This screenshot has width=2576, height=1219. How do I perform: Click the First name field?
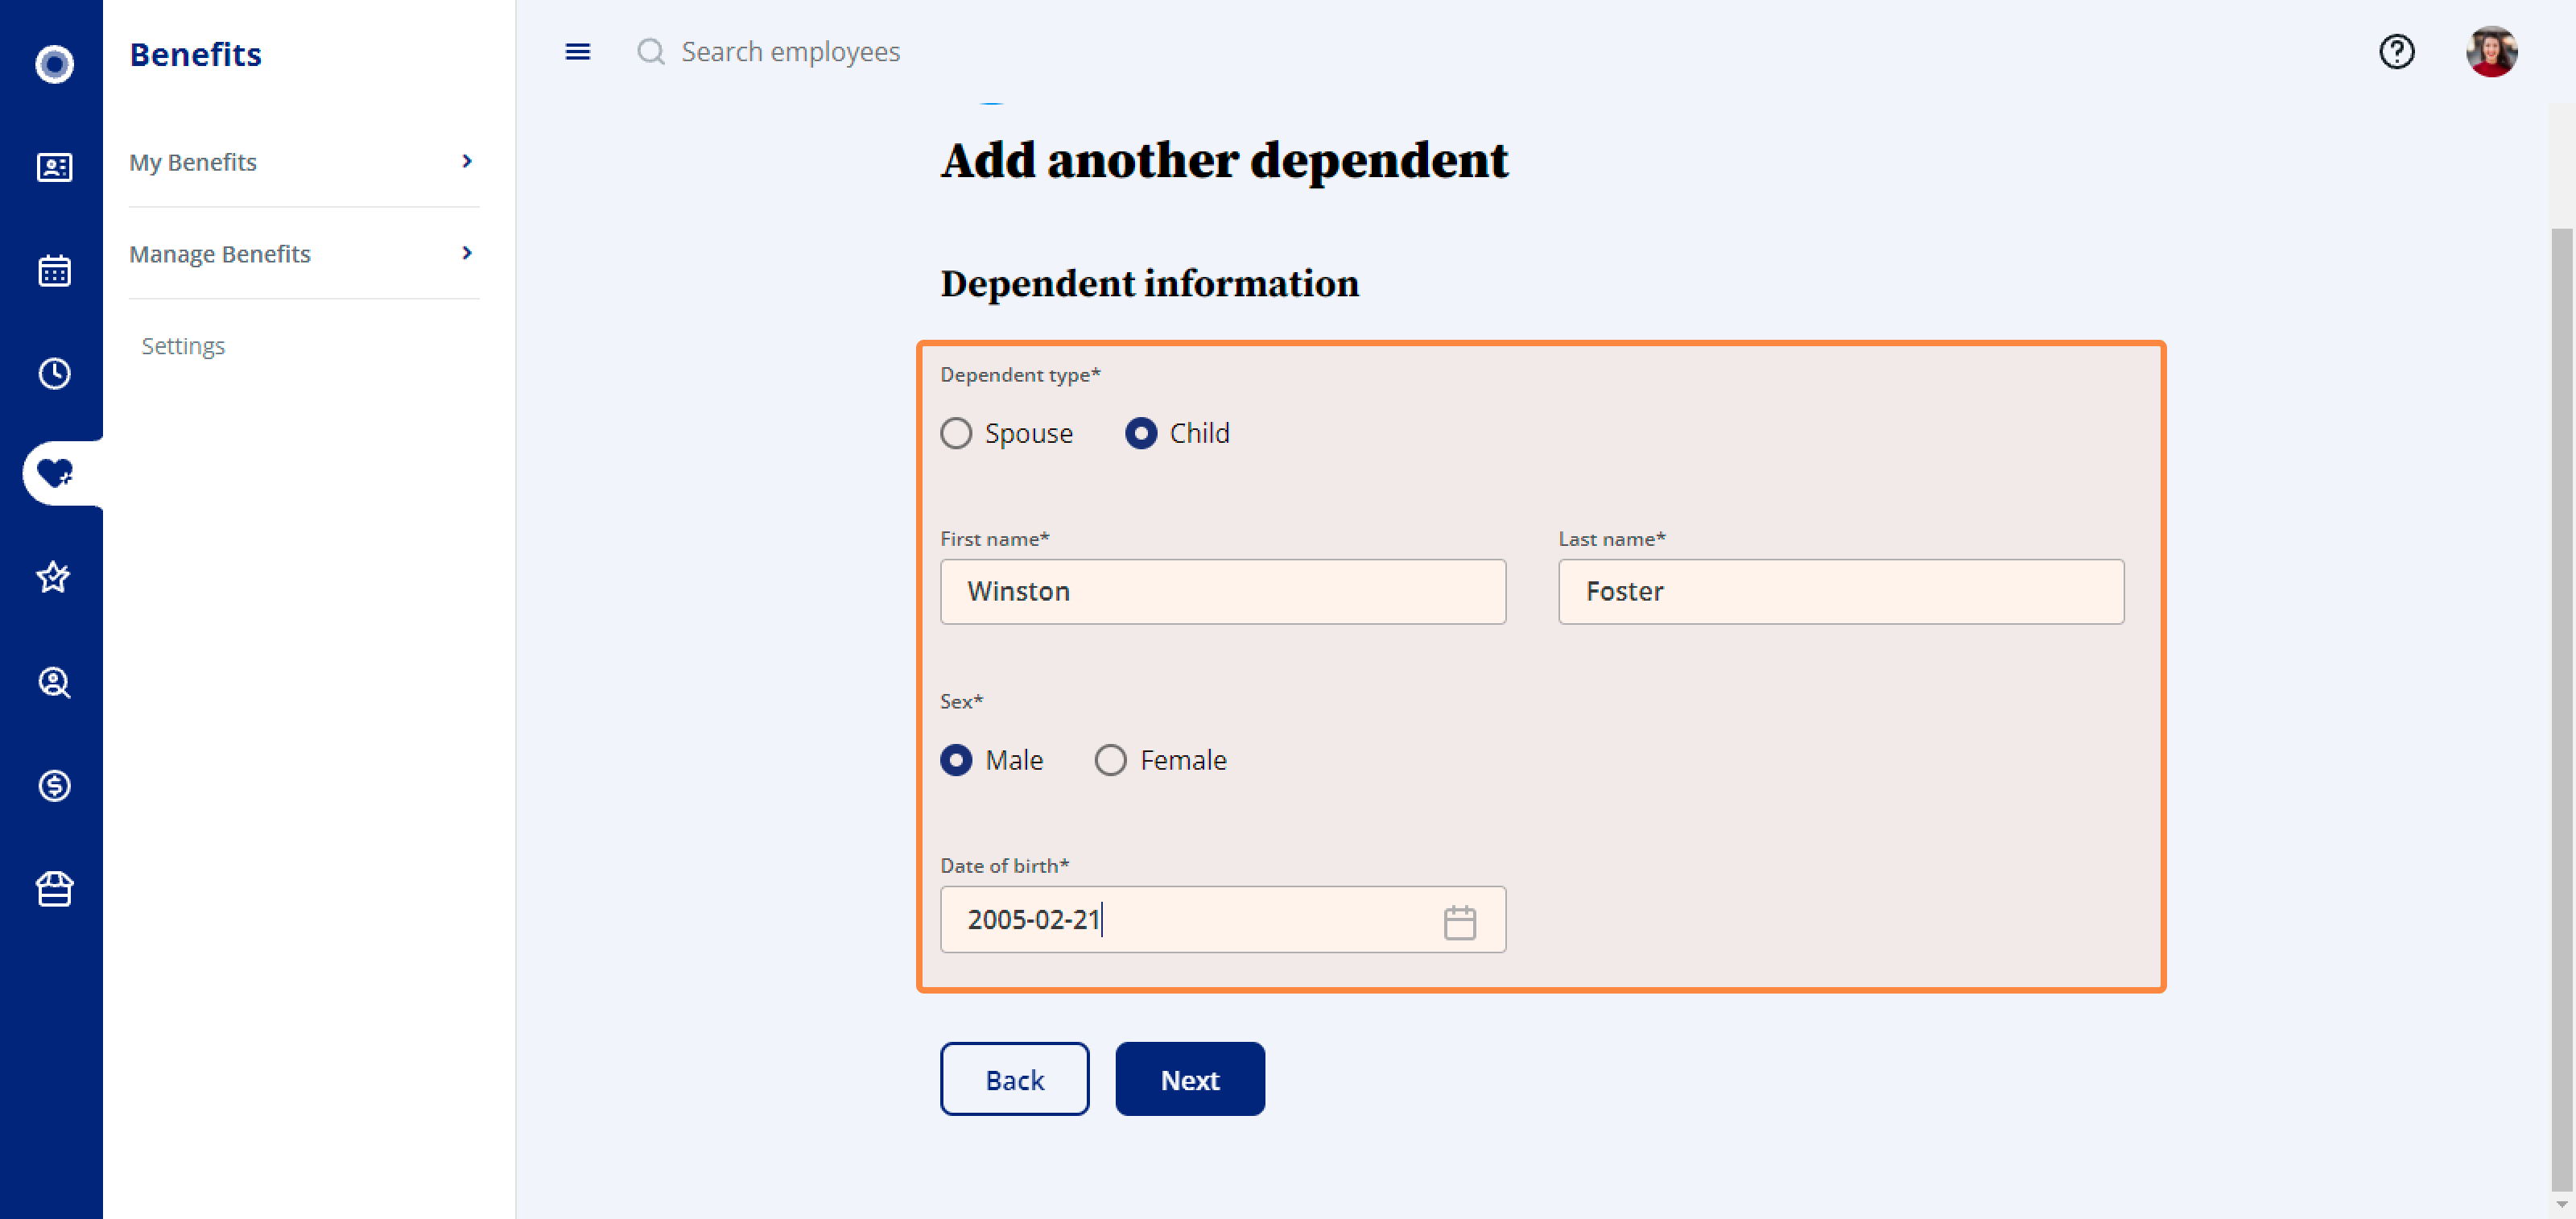coord(1223,592)
